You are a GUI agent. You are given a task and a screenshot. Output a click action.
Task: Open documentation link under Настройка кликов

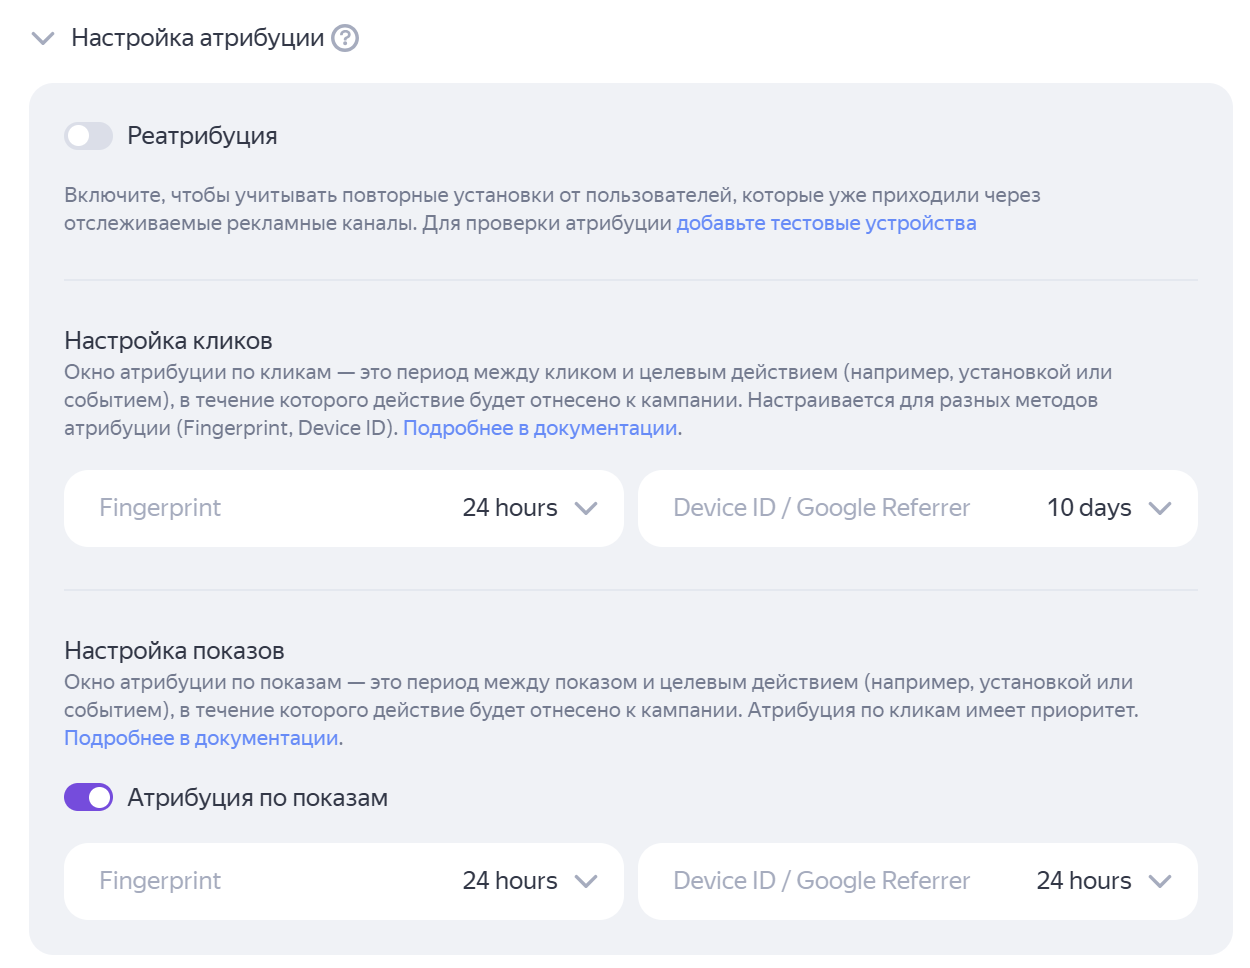pos(540,428)
